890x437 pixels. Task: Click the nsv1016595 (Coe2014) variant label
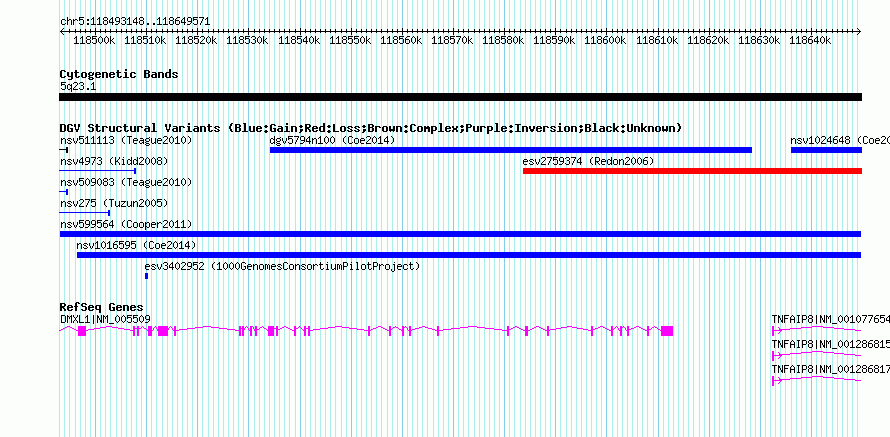coord(136,246)
